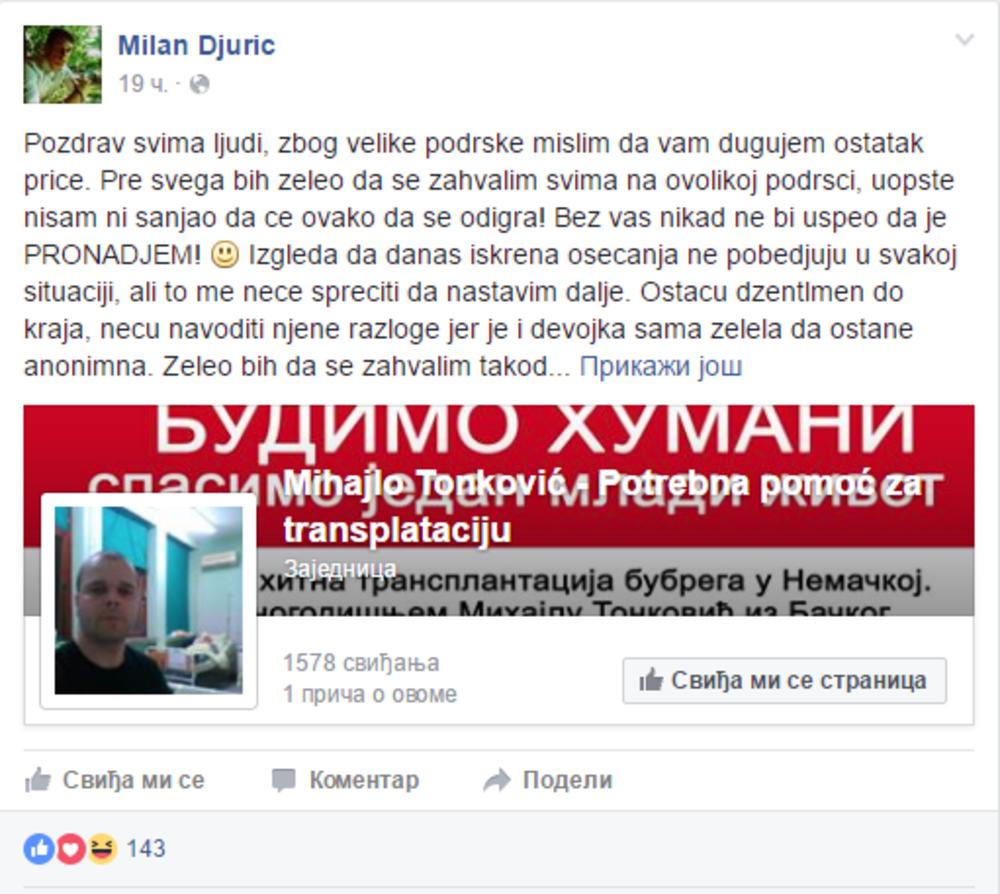Image resolution: width=1000 pixels, height=894 pixels.
Task: Click the page profile photo thumbnail
Action: [149, 601]
